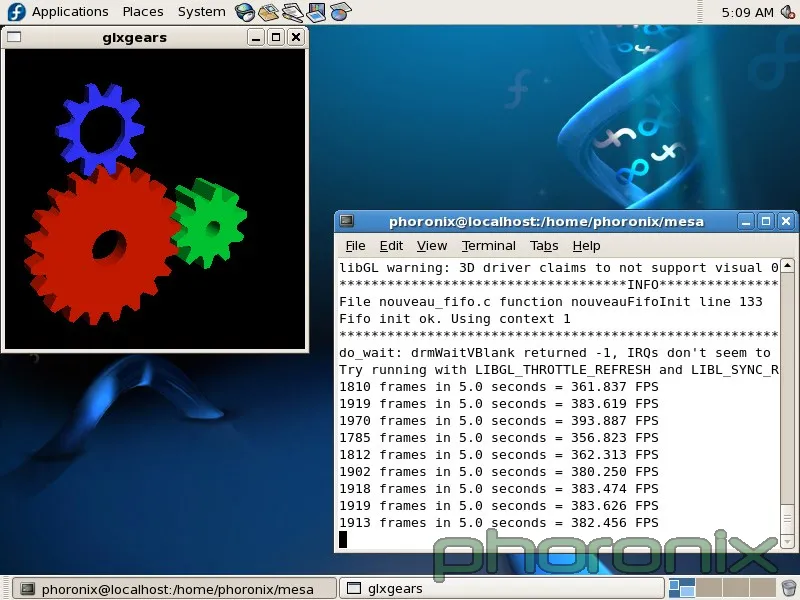Image resolution: width=800 pixels, height=600 pixels.
Task: Click the 'Try running with LIBGL_THROTTLE_REFRESH' line
Action: (x=559, y=370)
